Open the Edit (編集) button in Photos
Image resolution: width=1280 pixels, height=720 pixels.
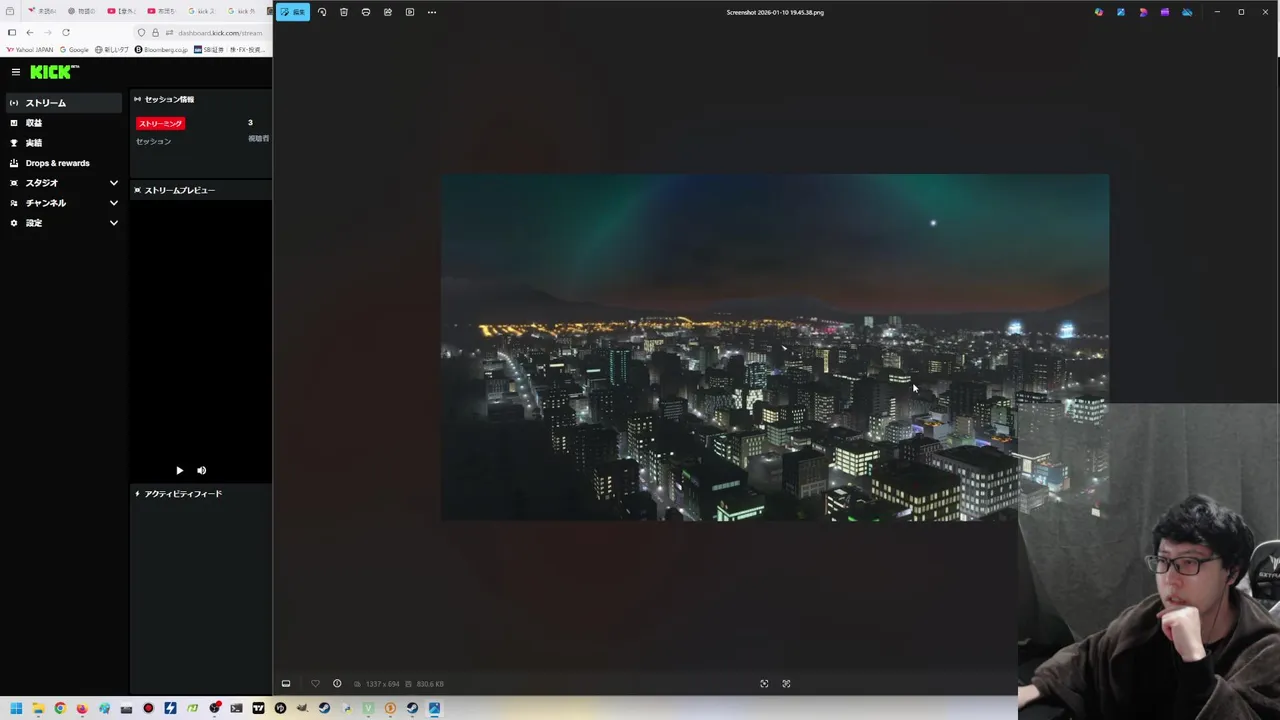pos(293,12)
